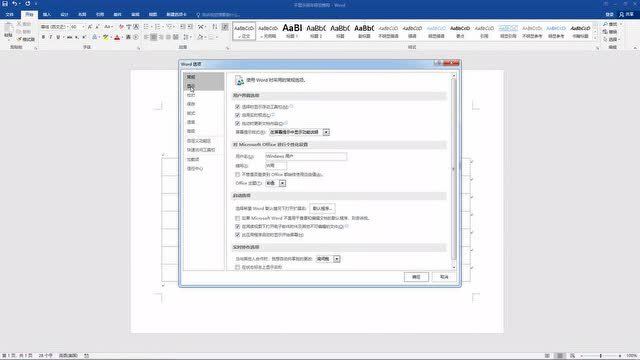Click the OK button in Word Options
The width and height of the screenshot is (640, 360).
(416, 277)
